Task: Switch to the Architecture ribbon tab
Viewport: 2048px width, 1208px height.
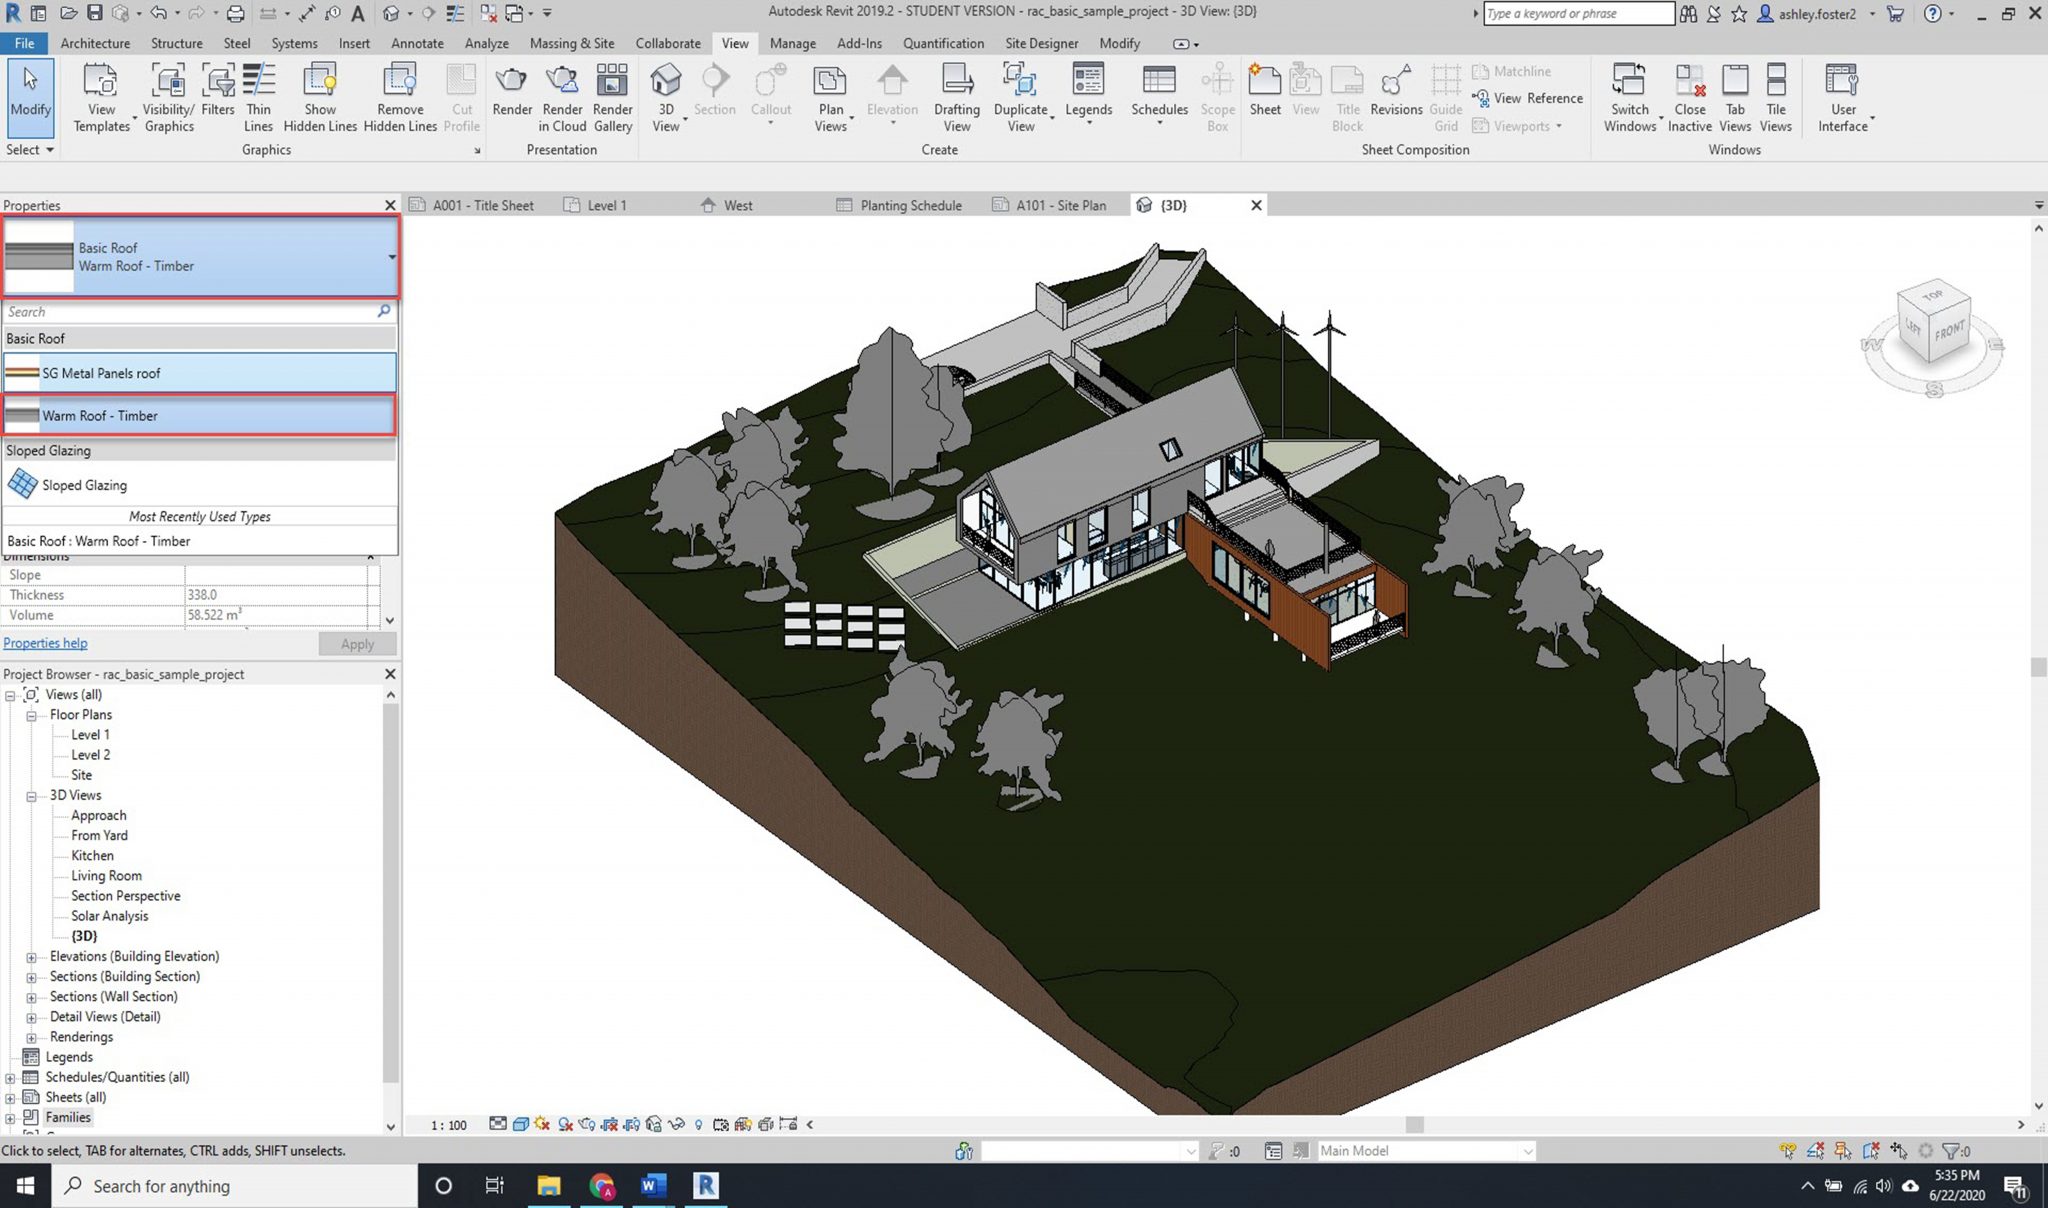Action: pyautogui.click(x=95, y=43)
